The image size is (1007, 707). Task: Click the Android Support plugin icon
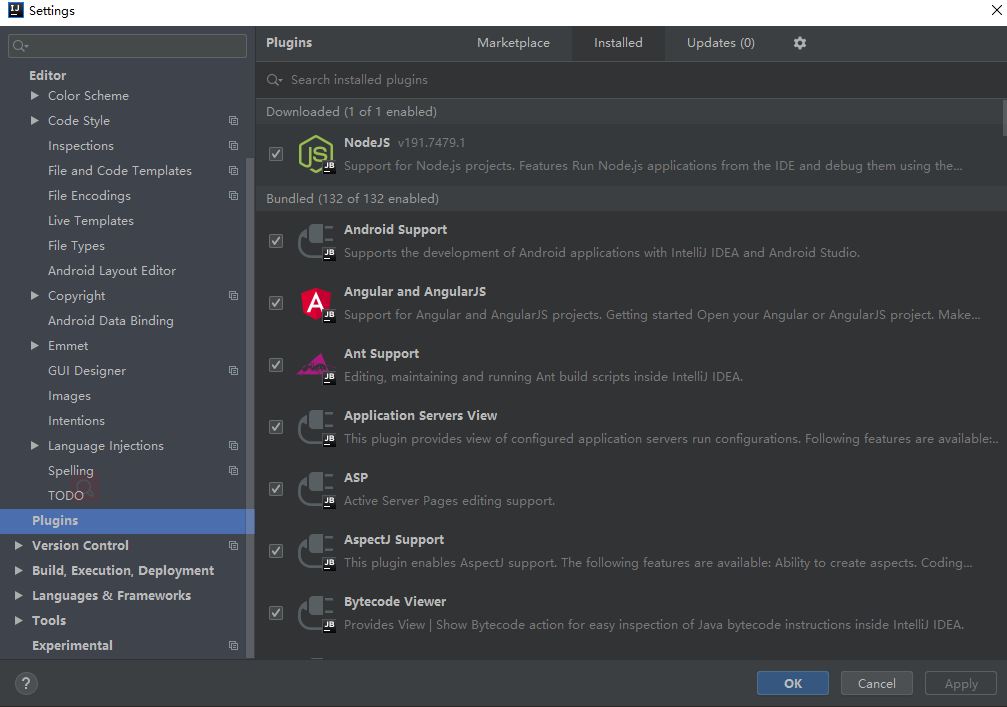317,241
